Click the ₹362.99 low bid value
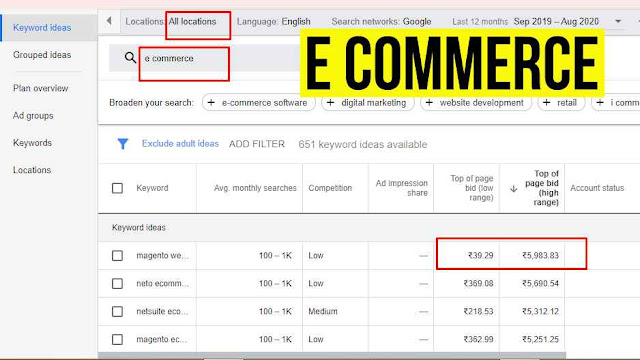 click(478, 339)
